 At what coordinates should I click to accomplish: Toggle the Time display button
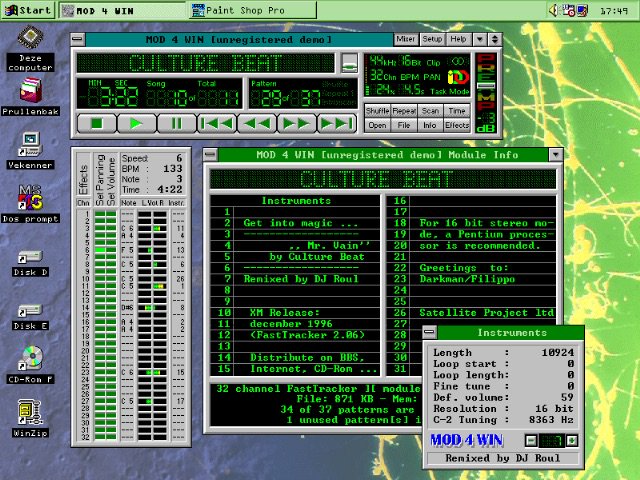457,111
